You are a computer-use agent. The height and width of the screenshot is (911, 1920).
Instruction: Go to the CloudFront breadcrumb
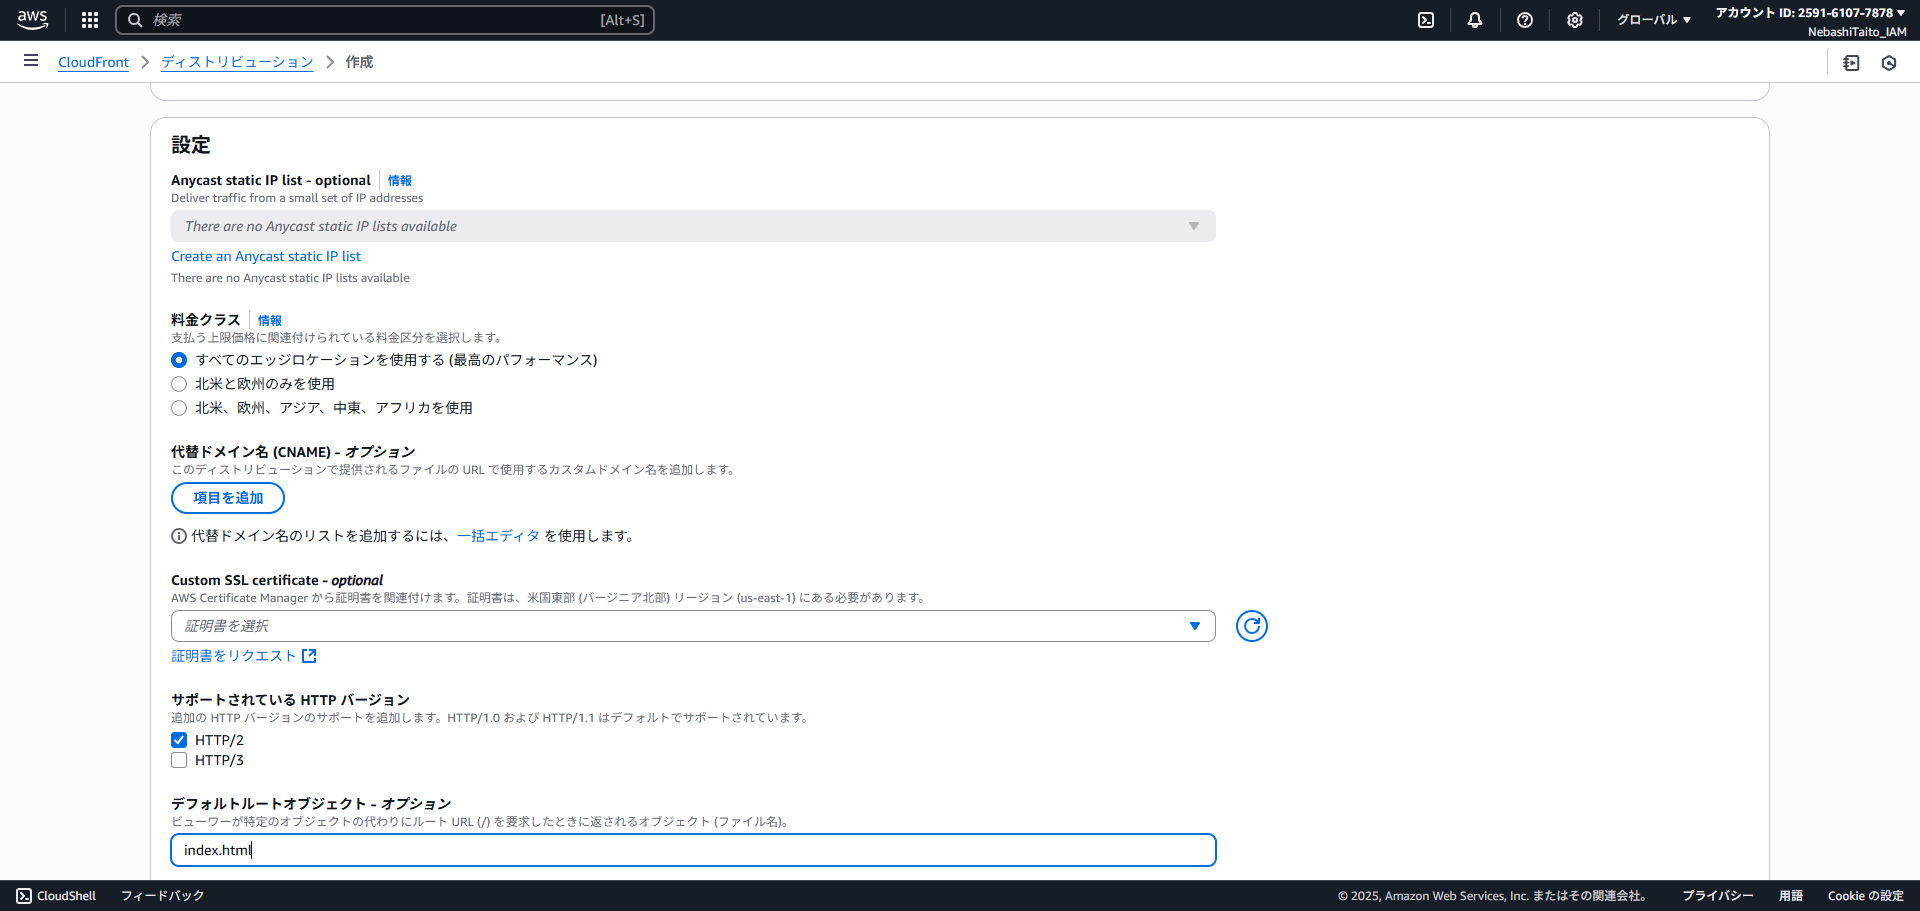[93, 62]
